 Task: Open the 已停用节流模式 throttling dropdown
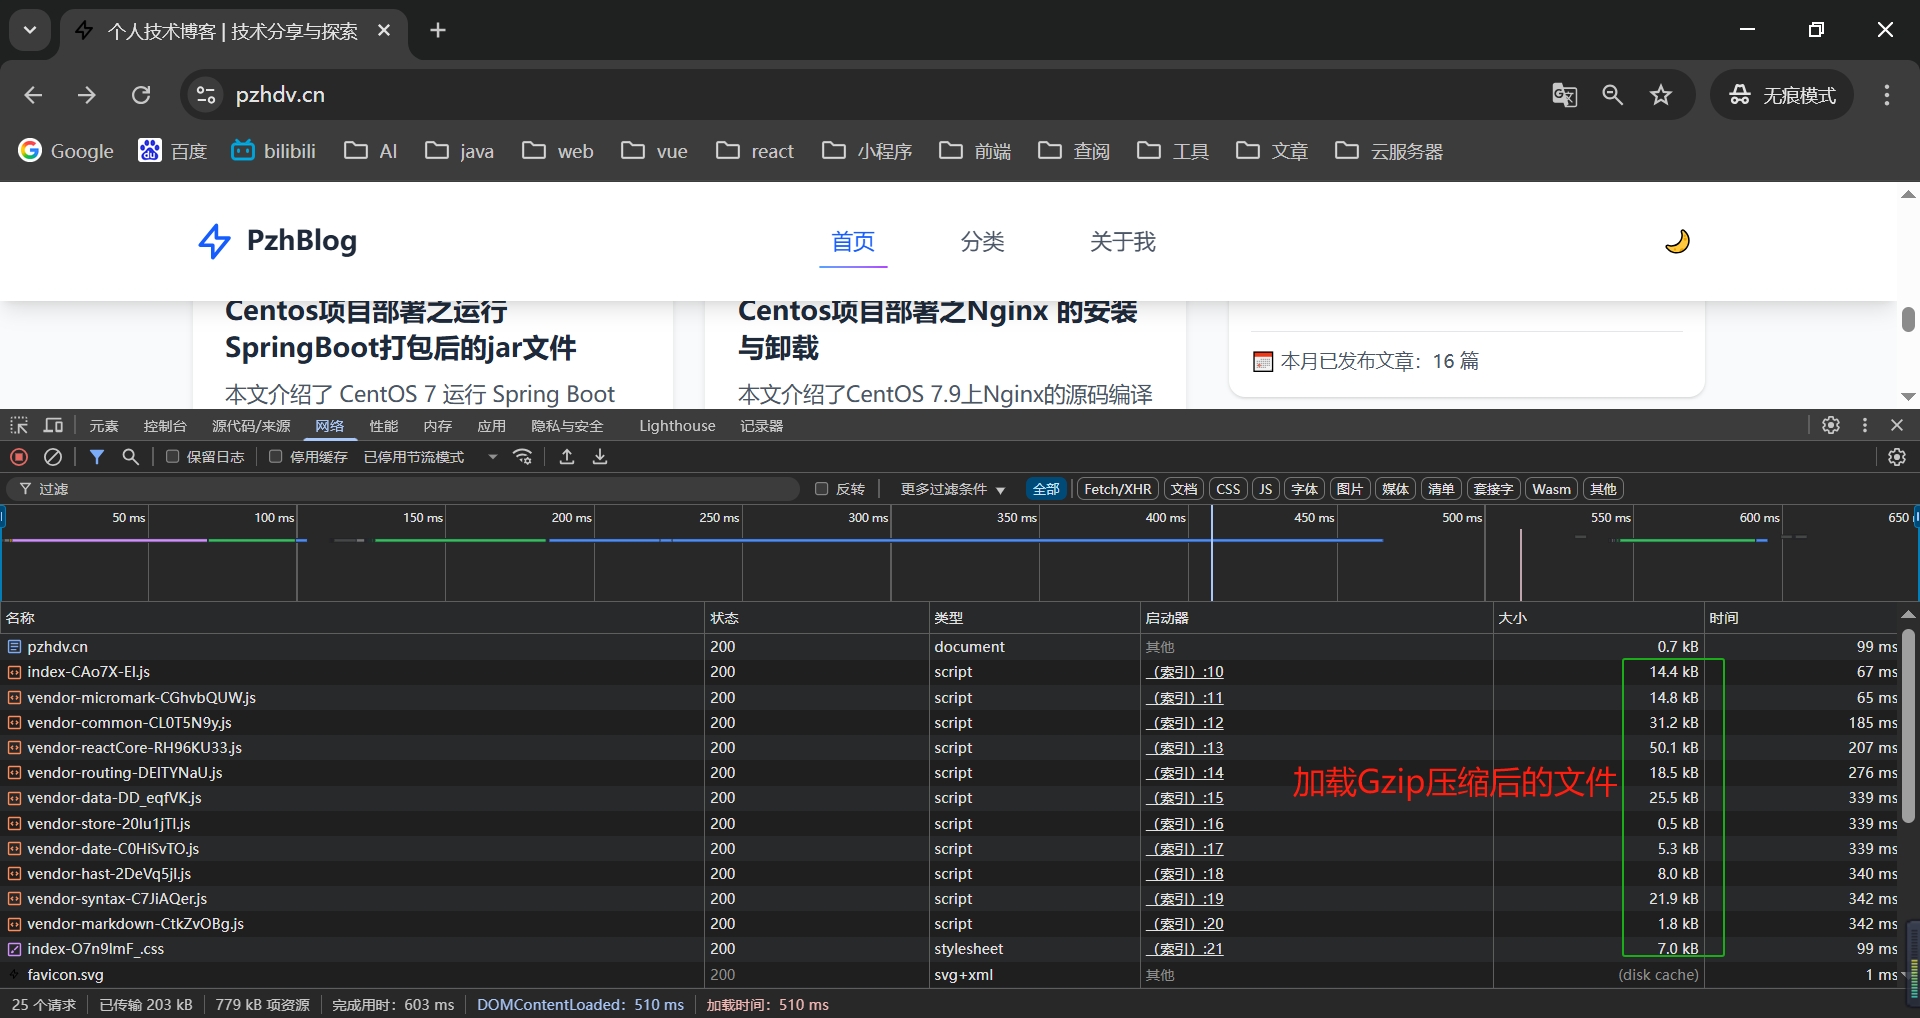pyautogui.click(x=430, y=457)
